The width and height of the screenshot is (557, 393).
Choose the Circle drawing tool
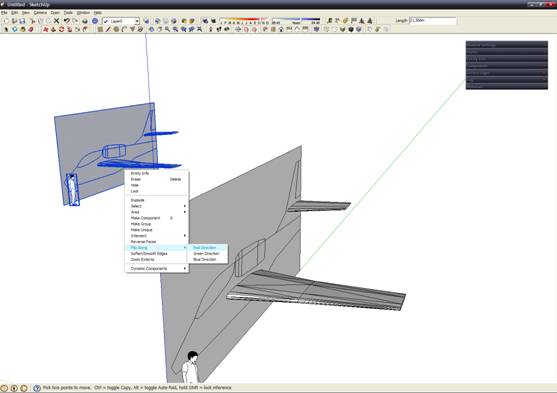coord(116,29)
